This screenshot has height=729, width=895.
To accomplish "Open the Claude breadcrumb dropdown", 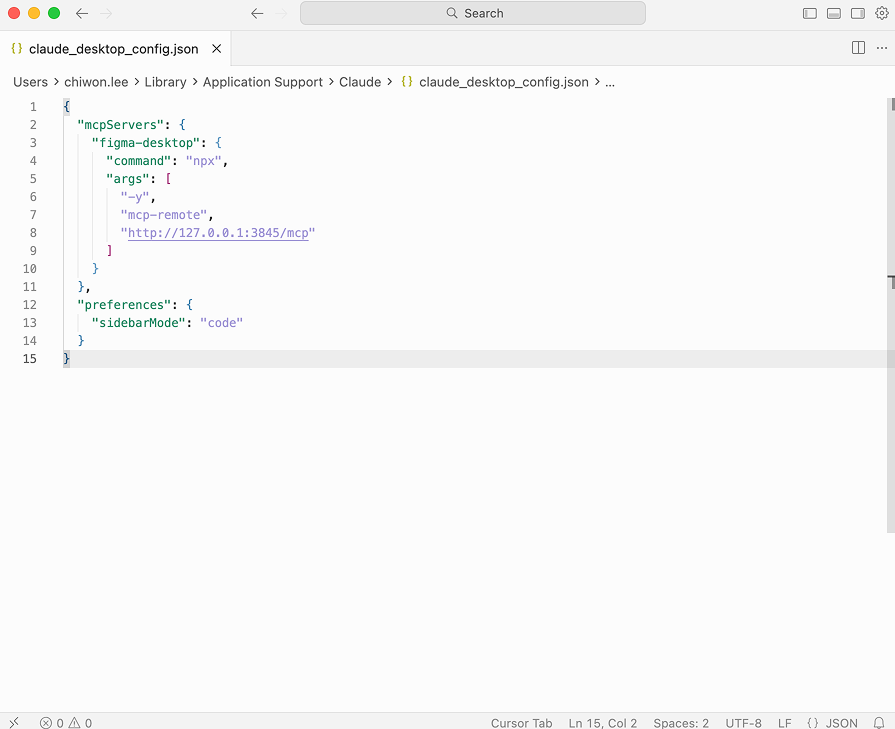I will (x=360, y=82).
